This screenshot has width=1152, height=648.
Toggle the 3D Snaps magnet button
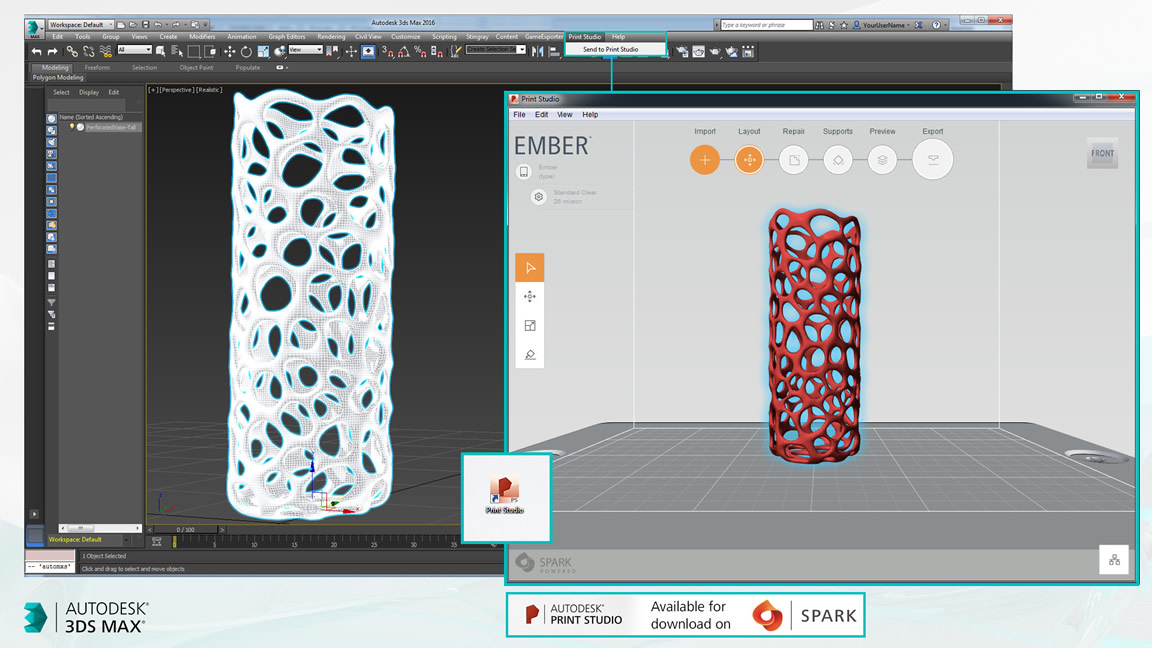tap(386, 51)
